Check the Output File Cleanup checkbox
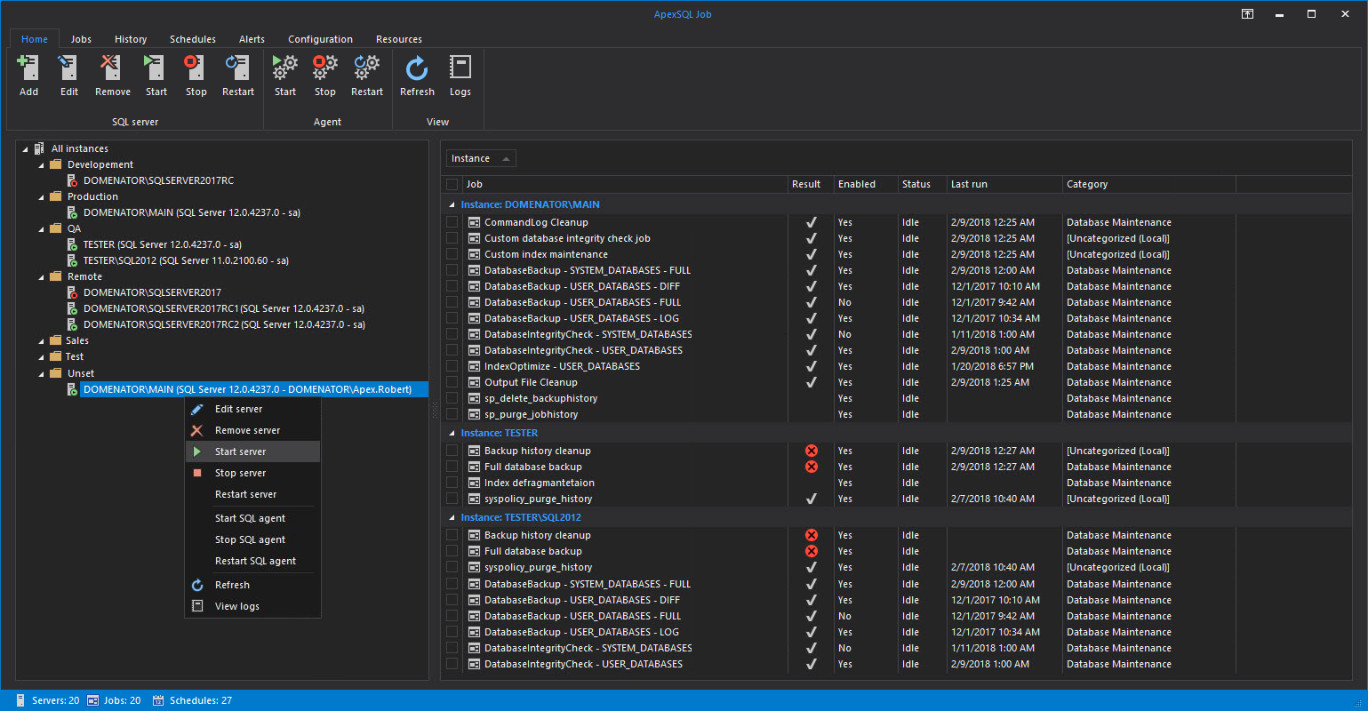The width and height of the screenshot is (1368, 711). 452,383
